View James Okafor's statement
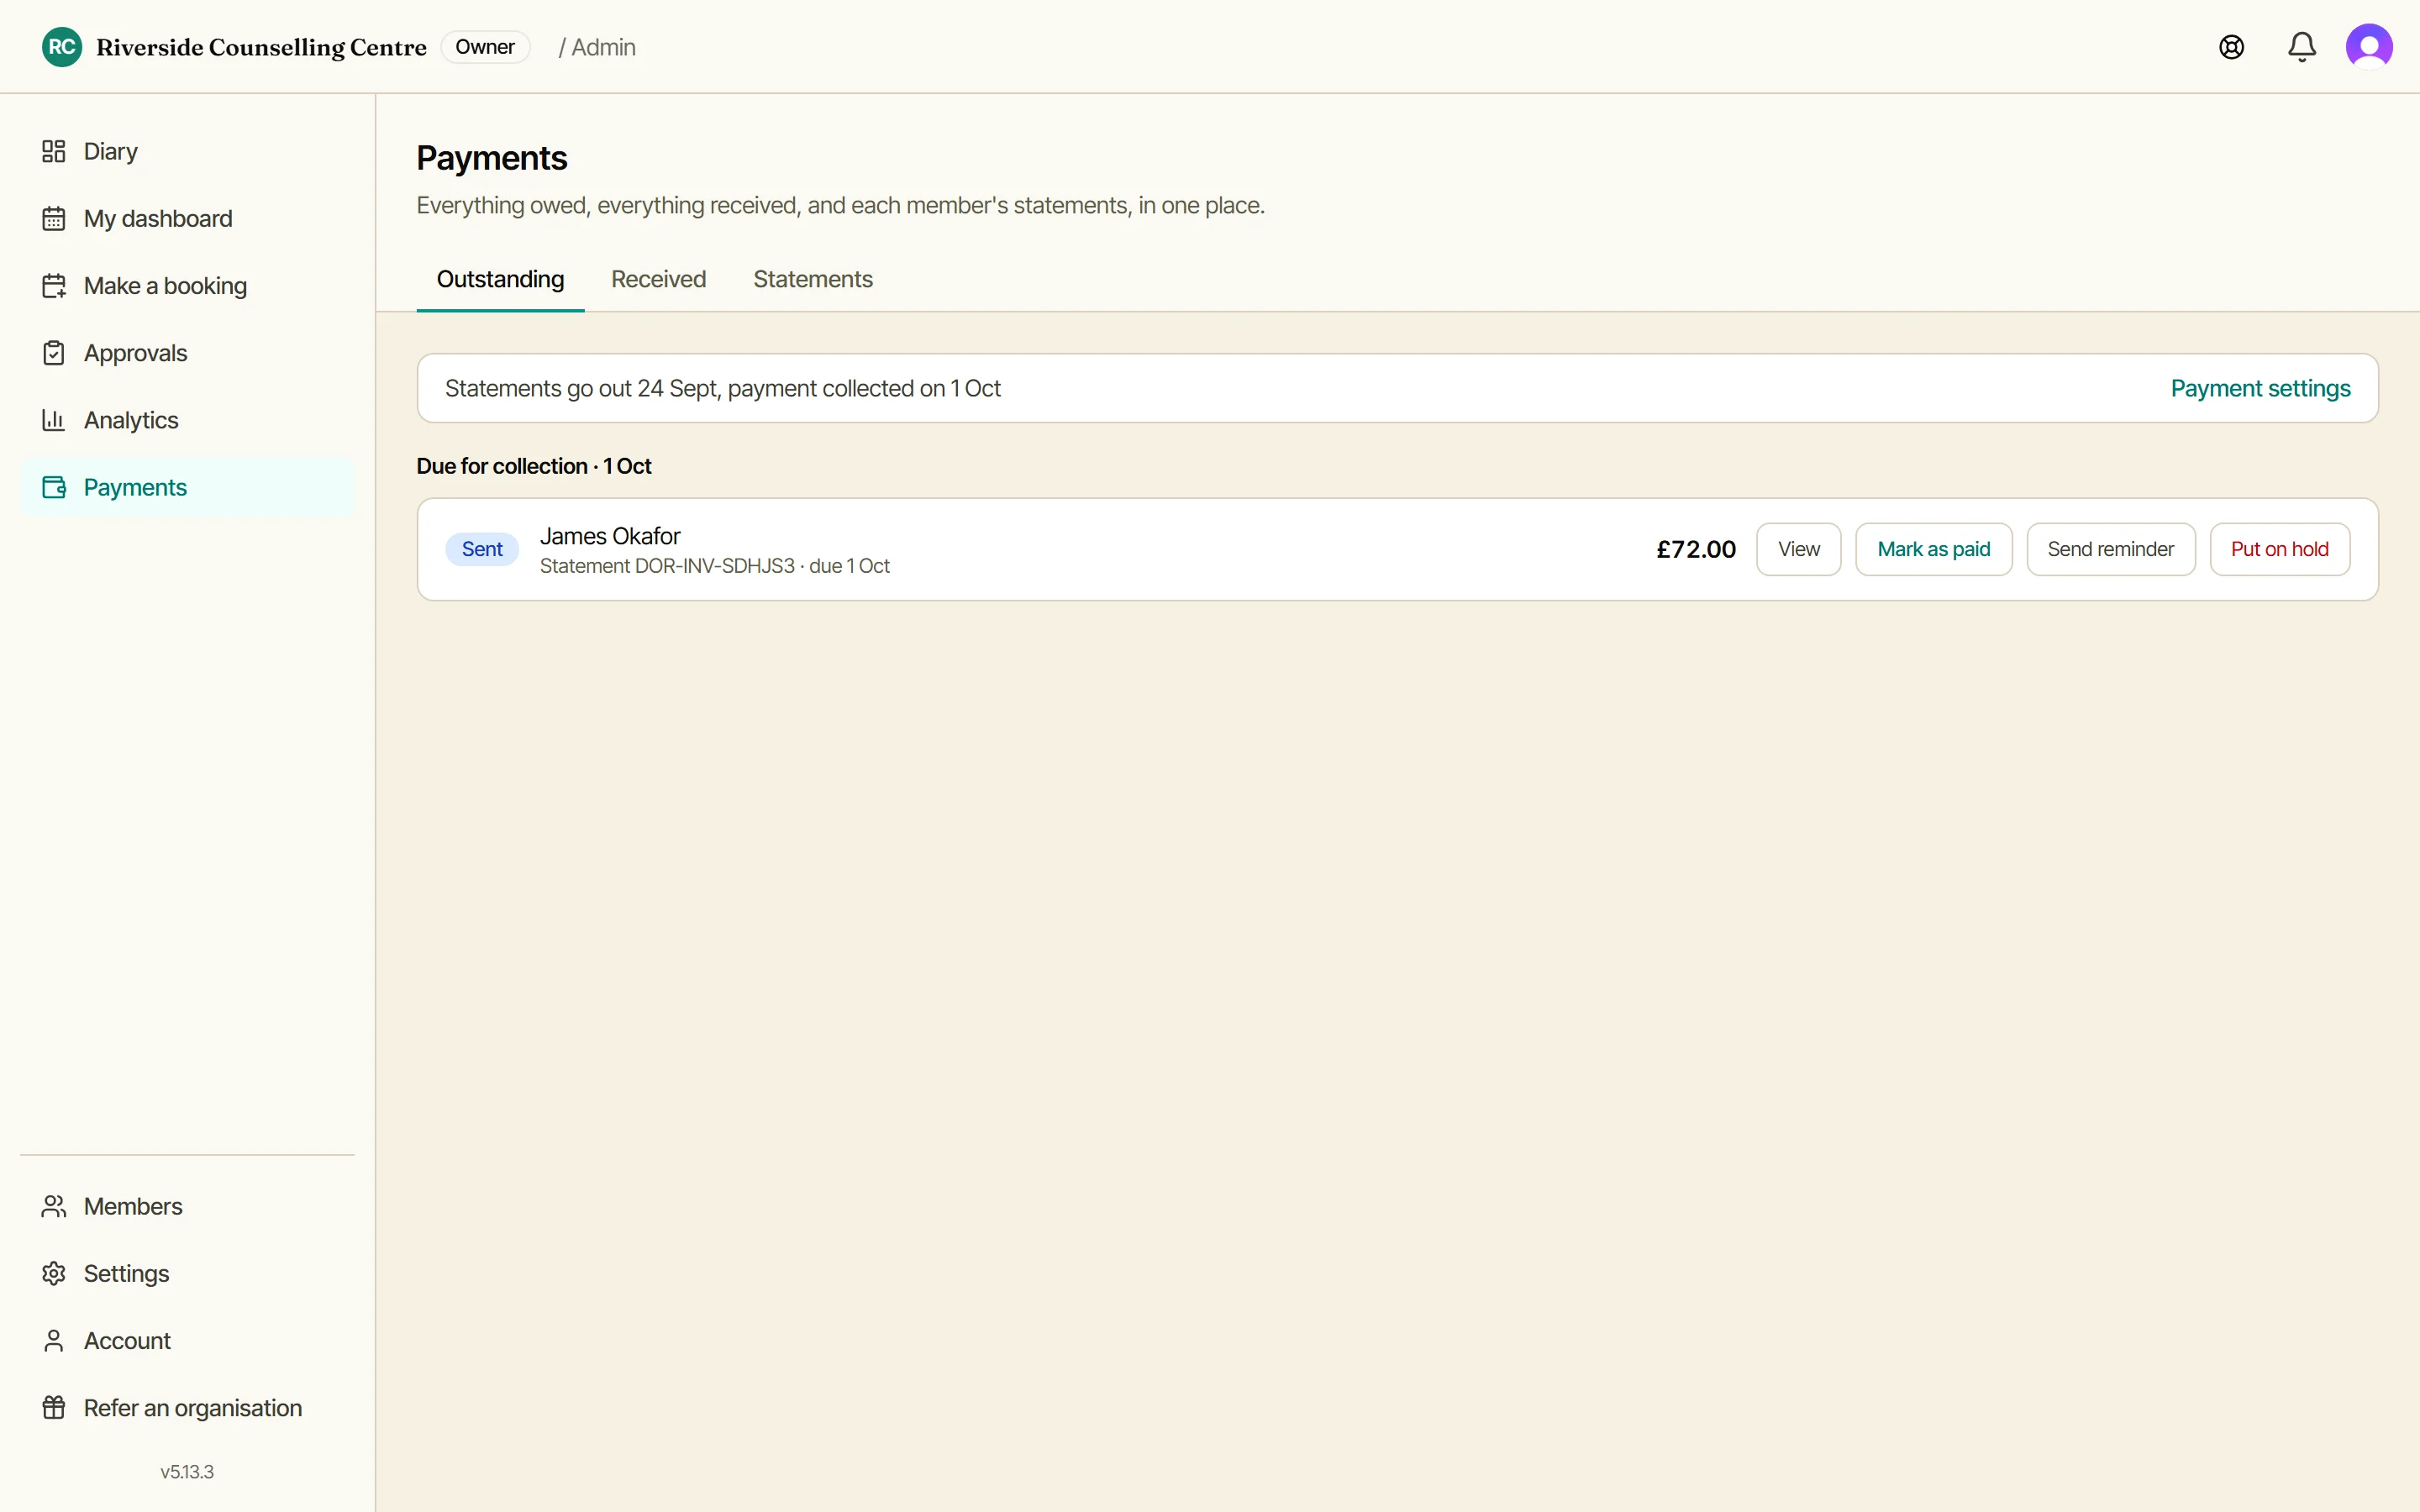 click(x=1798, y=549)
